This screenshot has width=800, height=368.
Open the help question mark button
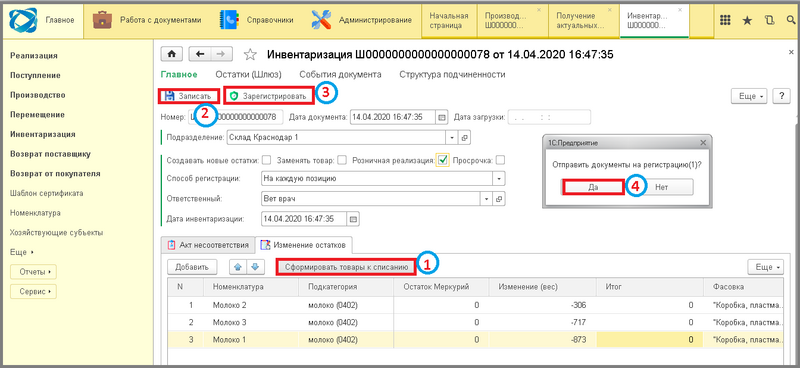(781, 96)
